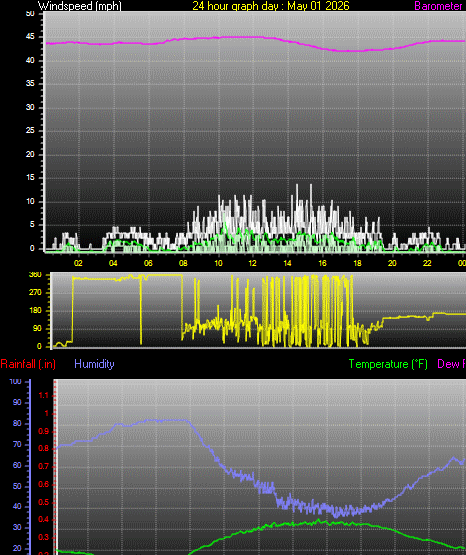Viewport: 466px width, 555px height.
Task: Click the '02' hour tick on time axis
Action: click(78, 263)
